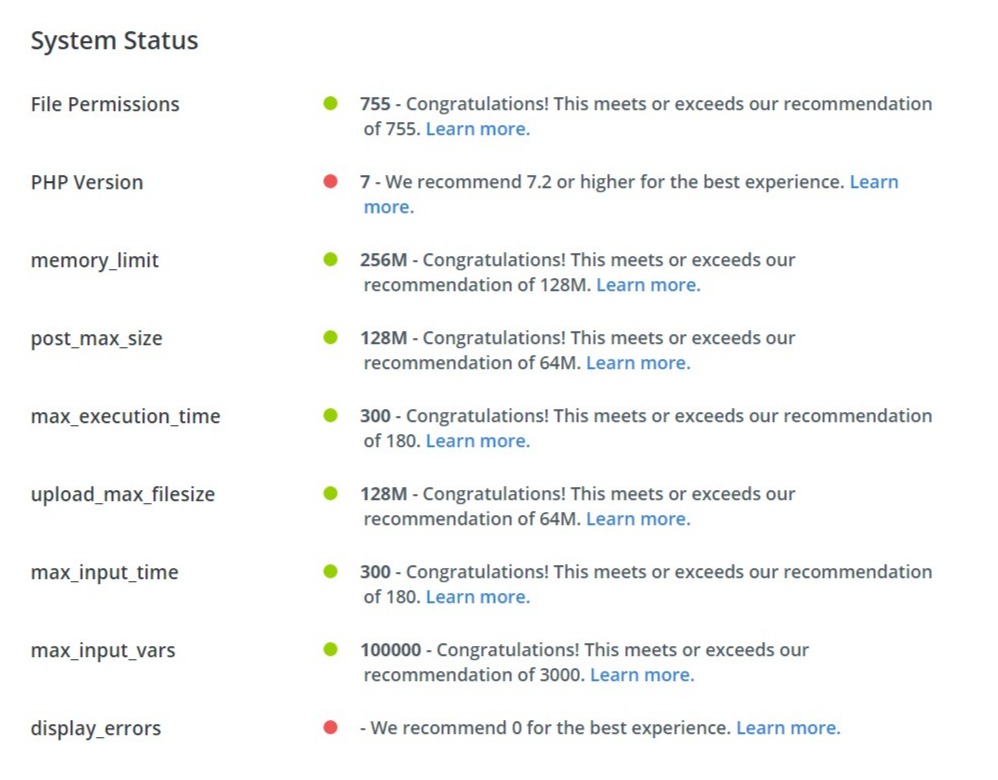
Task: Follow Learn more link for post_max_size
Action: [x=638, y=363]
